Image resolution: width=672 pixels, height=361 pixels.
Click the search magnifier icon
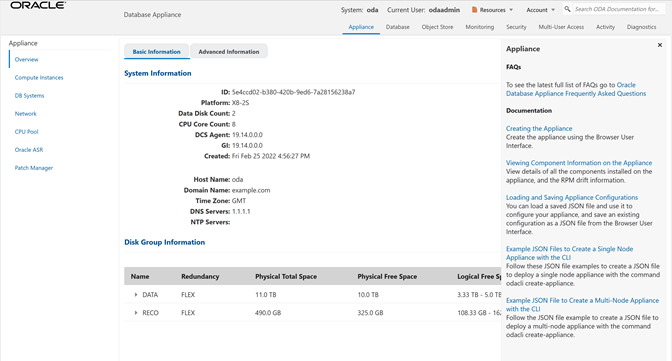[567, 9]
